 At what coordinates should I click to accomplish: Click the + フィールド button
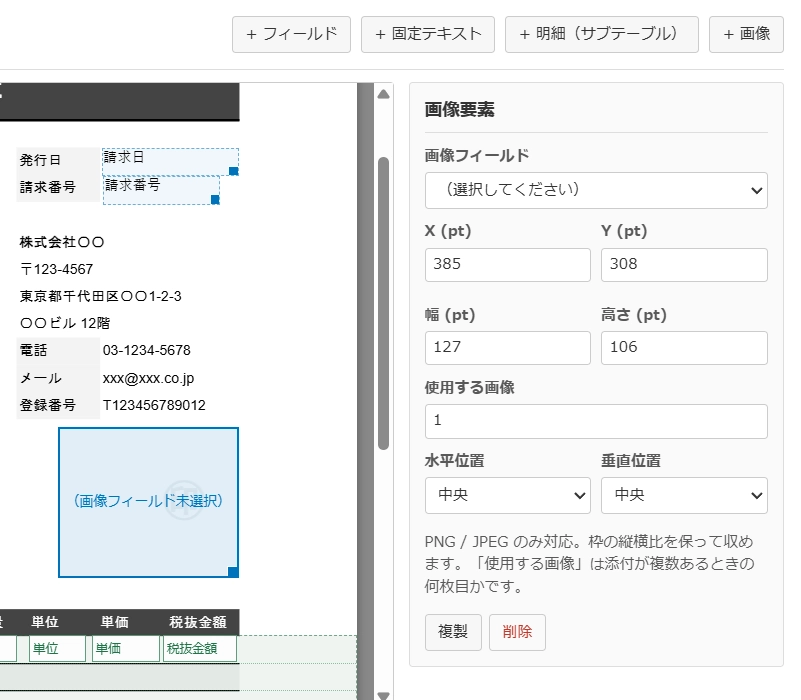click(x=291, y=34)
